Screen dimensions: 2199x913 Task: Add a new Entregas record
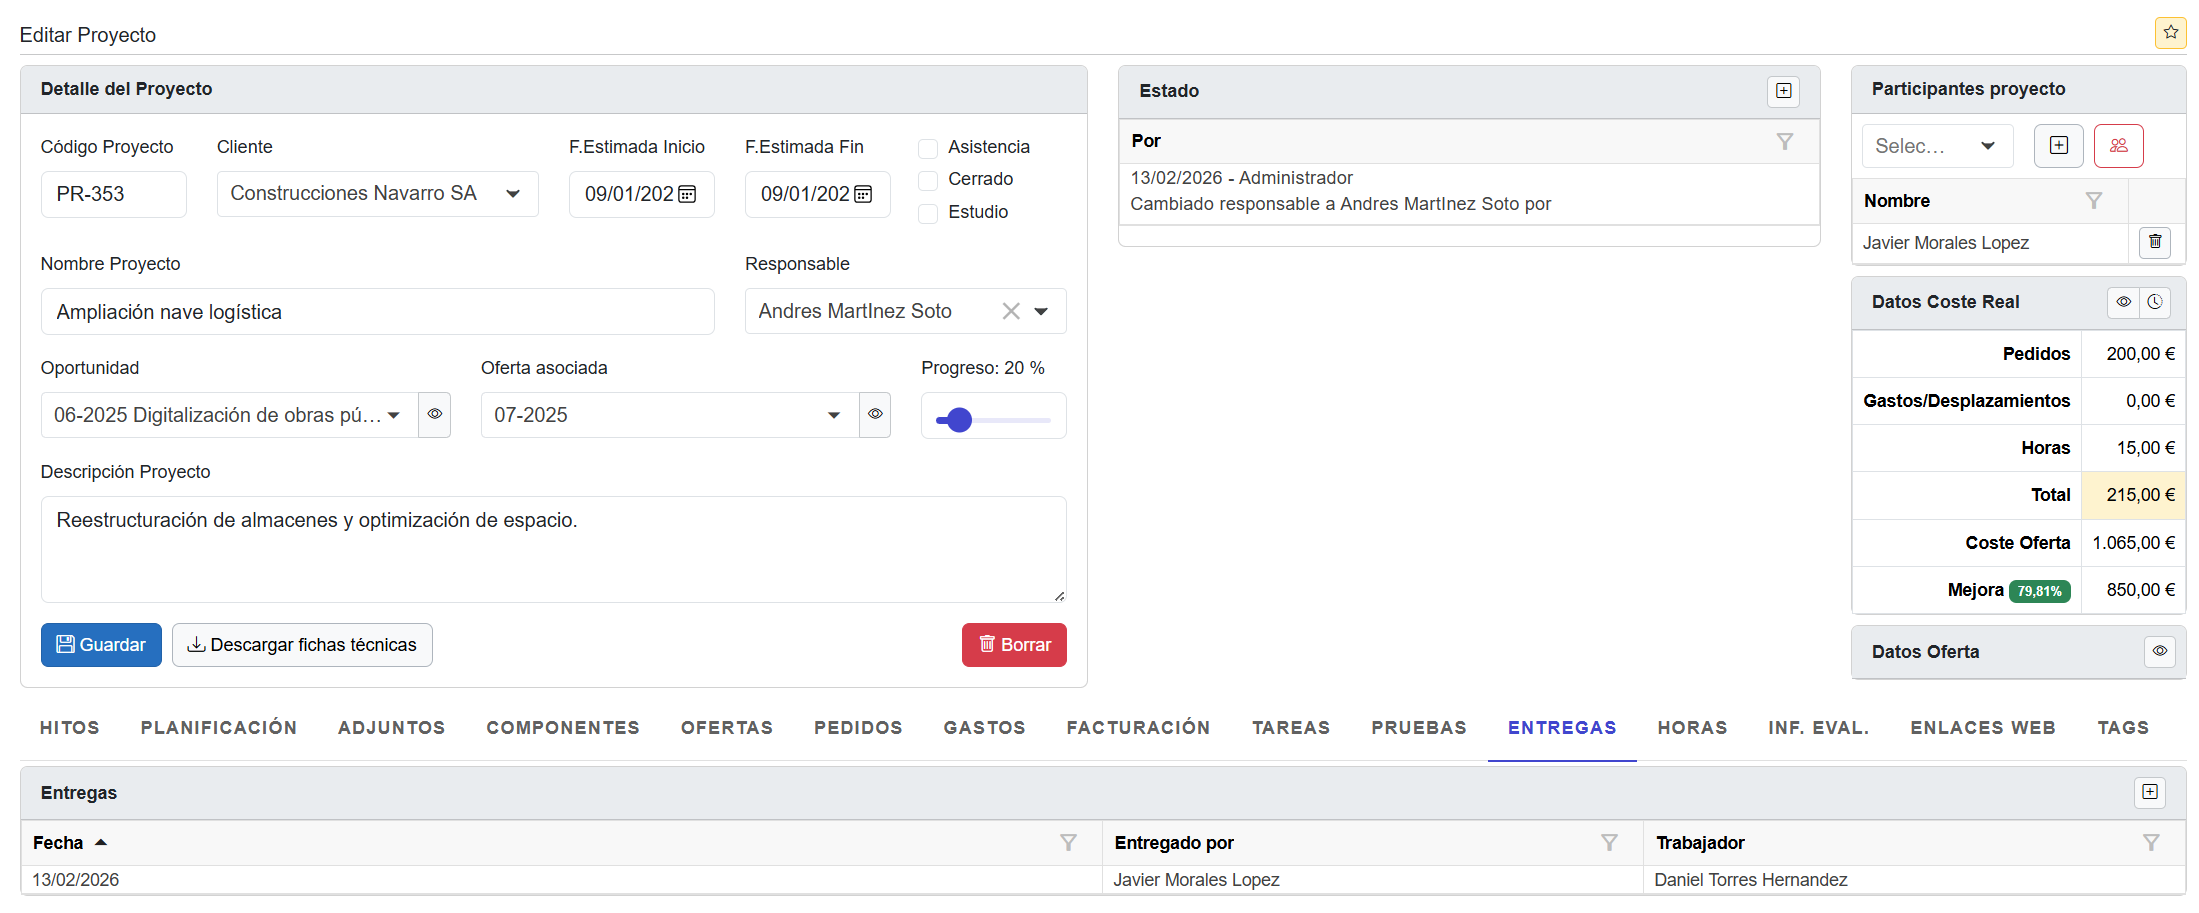point(2149,792)
